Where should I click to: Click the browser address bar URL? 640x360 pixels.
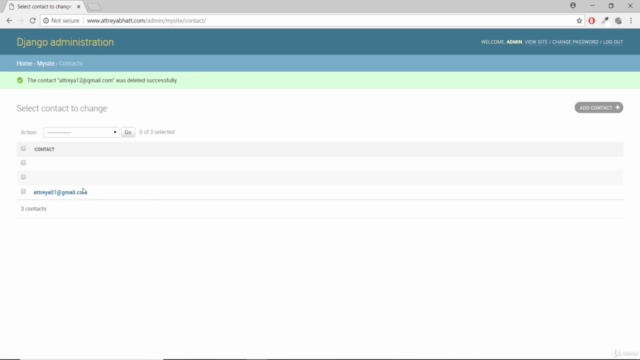[146, 20]
